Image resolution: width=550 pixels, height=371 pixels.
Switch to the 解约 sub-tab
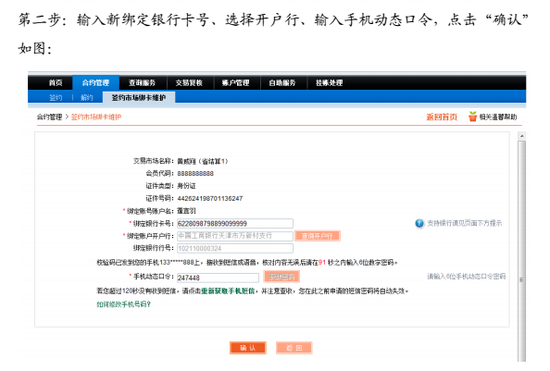pos(87,97)
